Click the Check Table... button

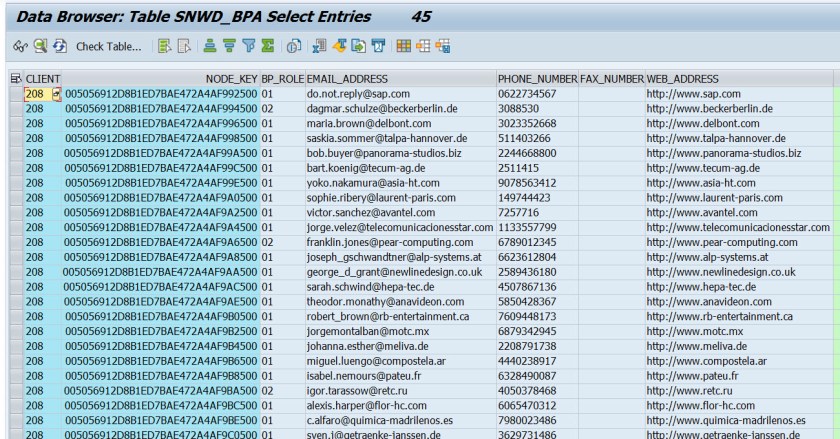coord(109,47)
